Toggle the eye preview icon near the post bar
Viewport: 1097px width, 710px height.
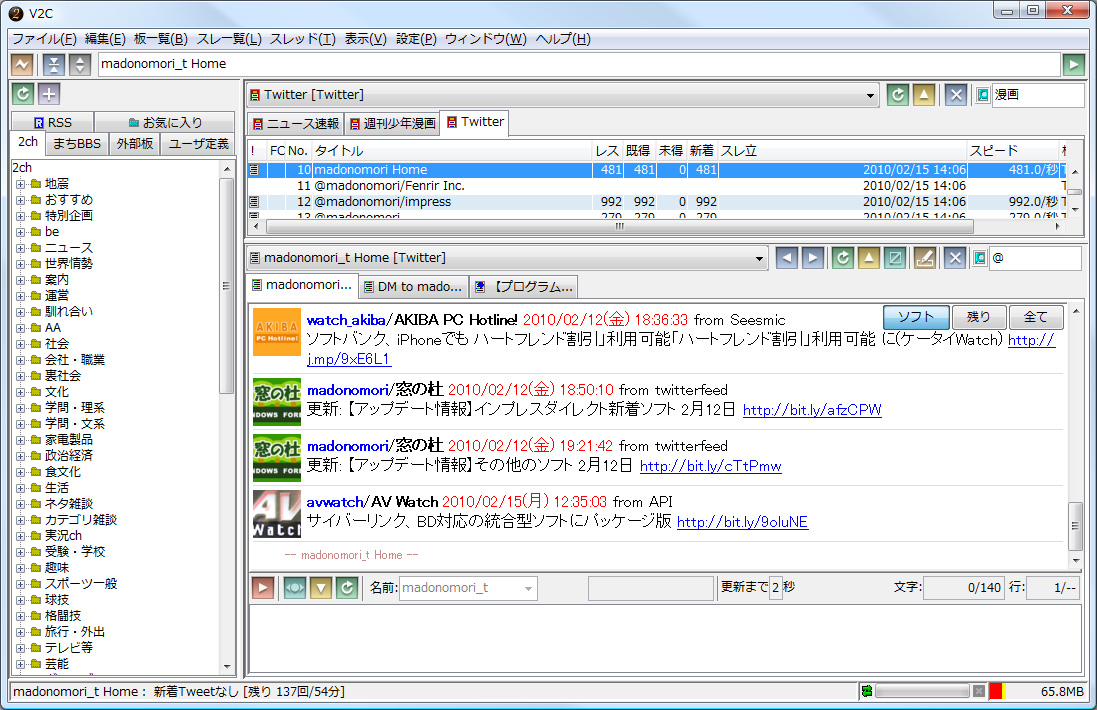pyautogui.click(x=294, y=588)
